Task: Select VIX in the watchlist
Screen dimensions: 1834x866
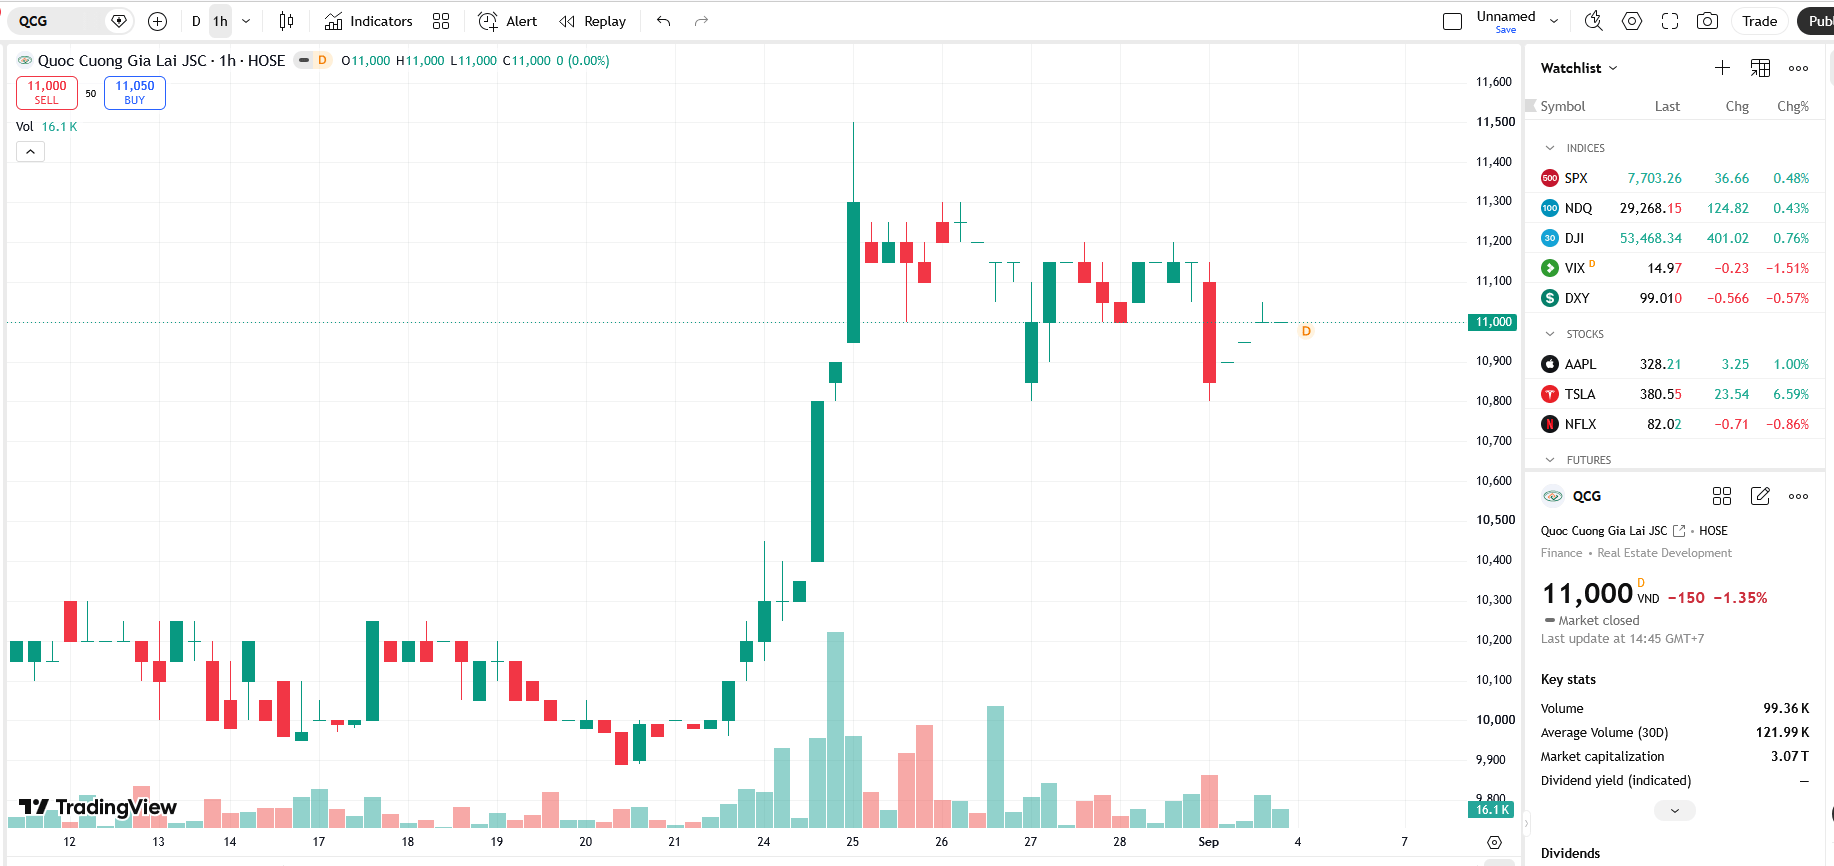Action: pos(1675,268)
